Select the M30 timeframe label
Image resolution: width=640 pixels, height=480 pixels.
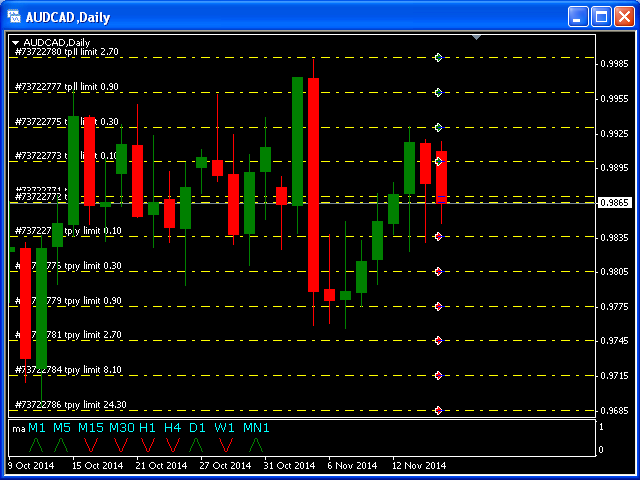click(x=121, y=428)
